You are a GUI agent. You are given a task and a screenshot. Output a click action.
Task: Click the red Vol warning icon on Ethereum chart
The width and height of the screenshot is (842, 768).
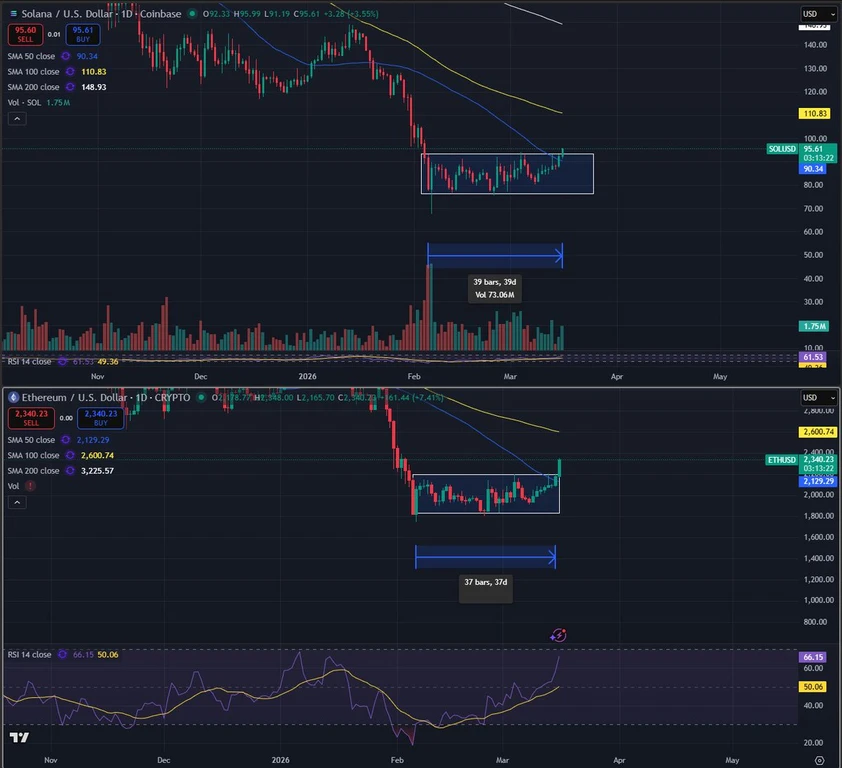(x=30, y=486)
